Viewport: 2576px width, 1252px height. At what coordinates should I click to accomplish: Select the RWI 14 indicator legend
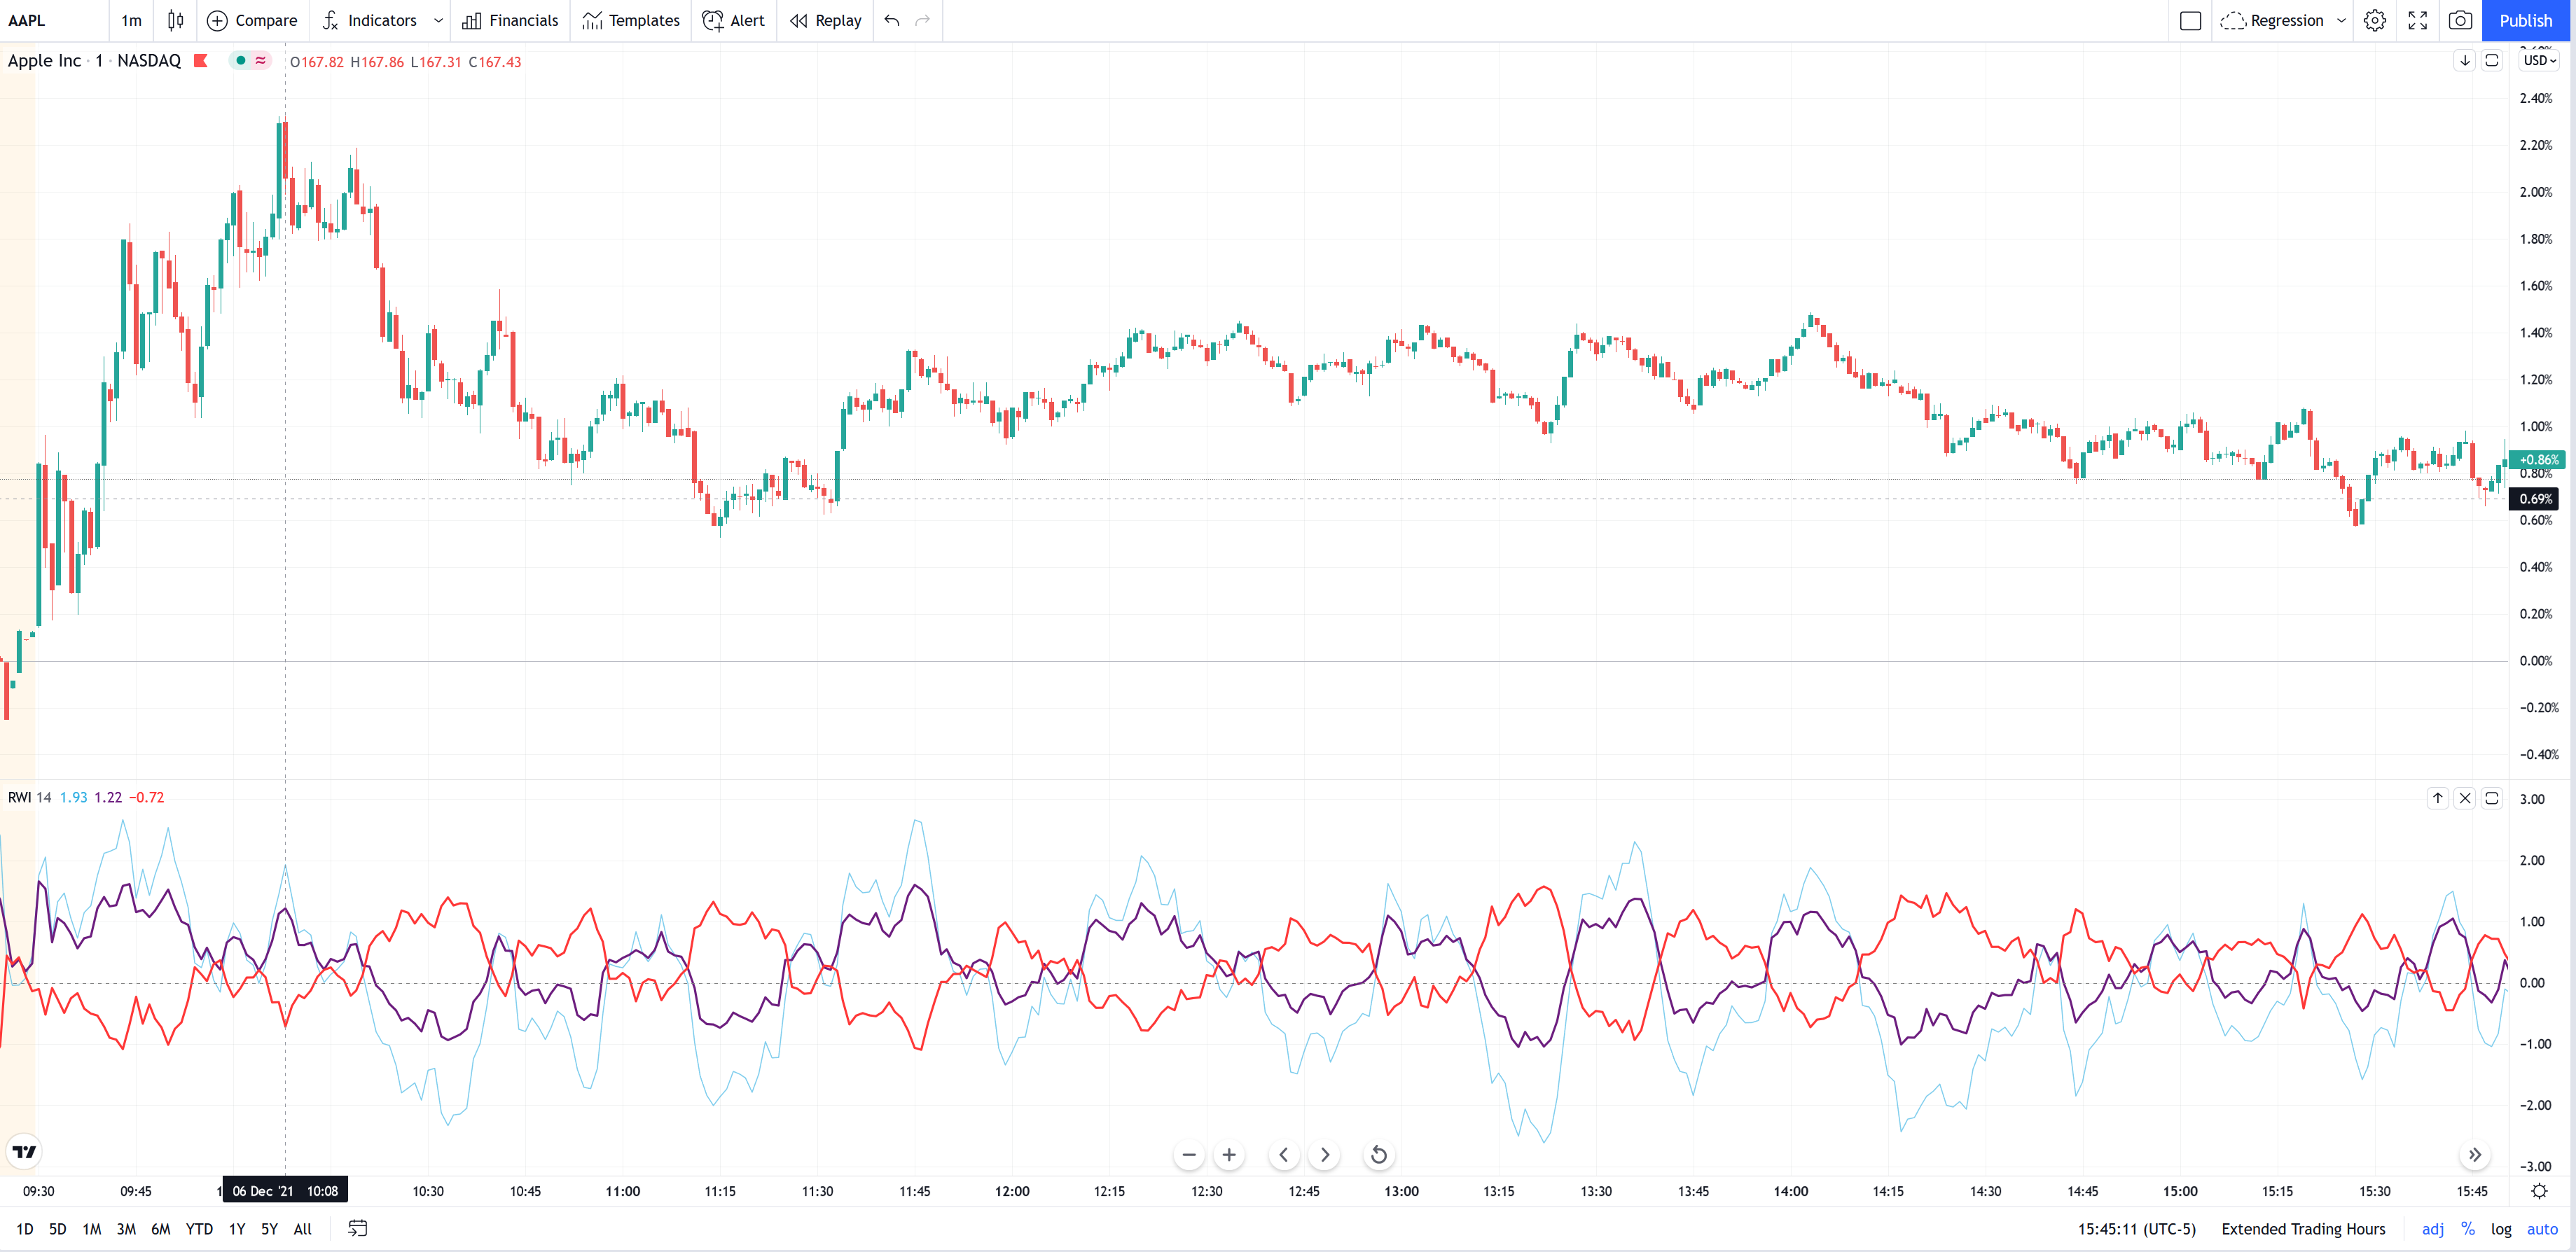coord(29,797)
